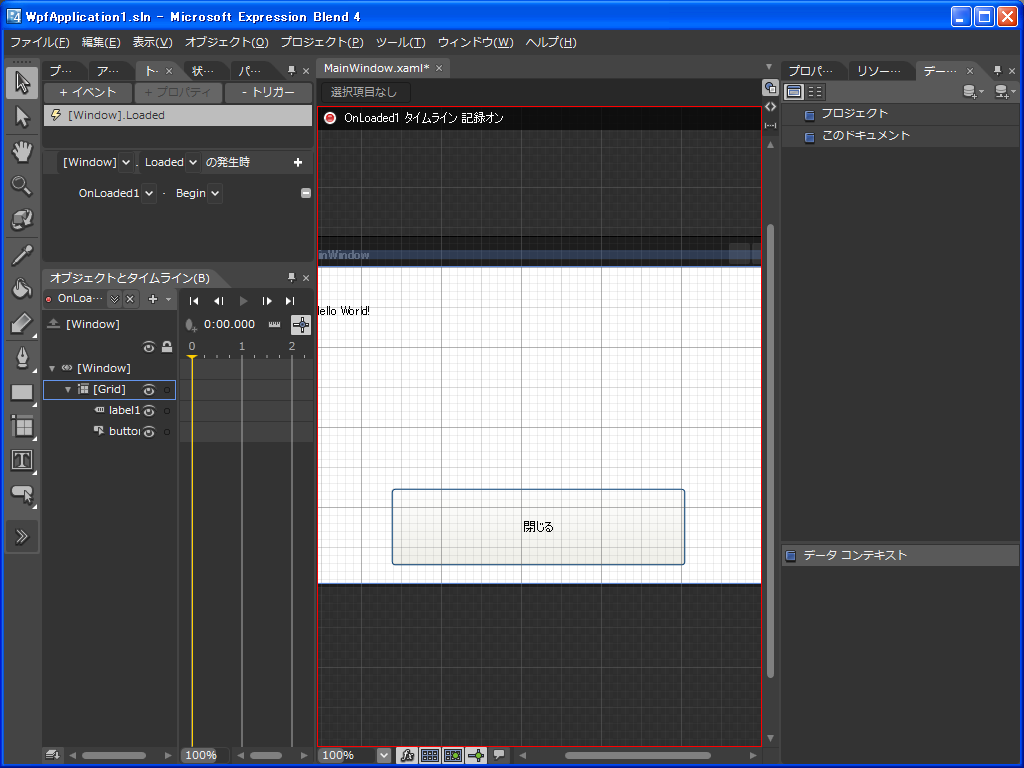Open storyboard picker double-chevron
This screenshot has height=768, width=1024.
pyautogui.click(x=114, y=299)
